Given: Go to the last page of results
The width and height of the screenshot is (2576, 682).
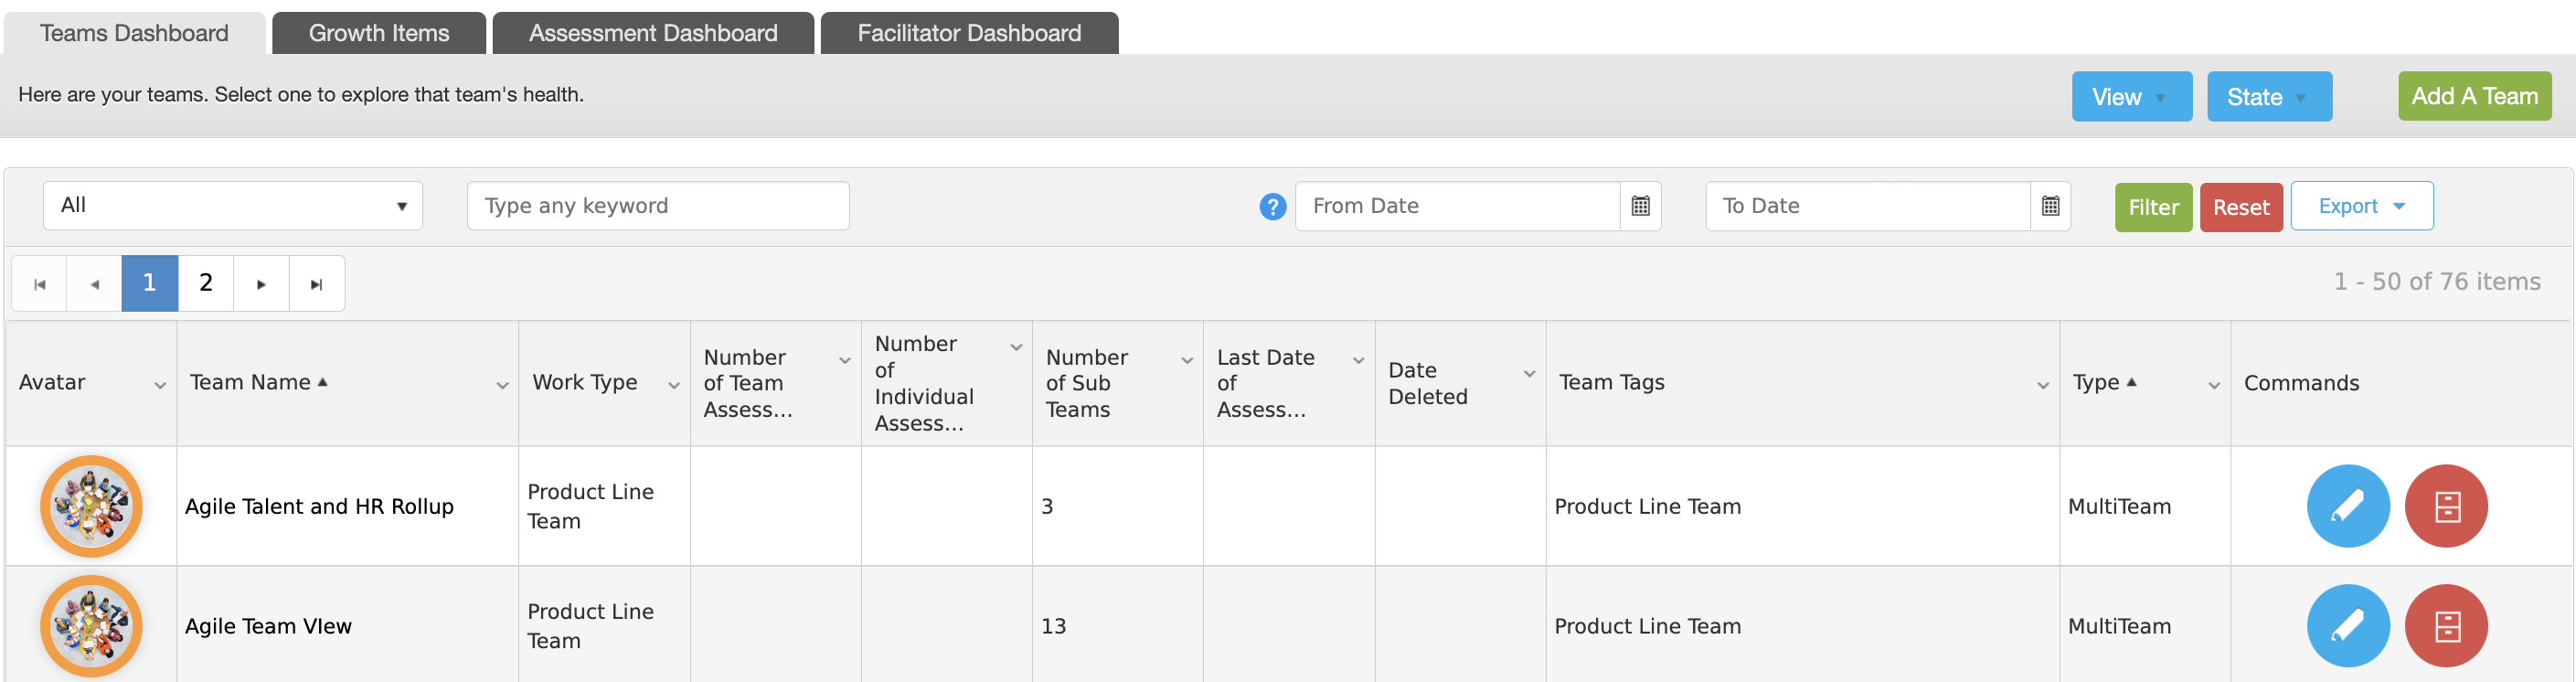Looking at the screenshot, I should click(316, 284).
